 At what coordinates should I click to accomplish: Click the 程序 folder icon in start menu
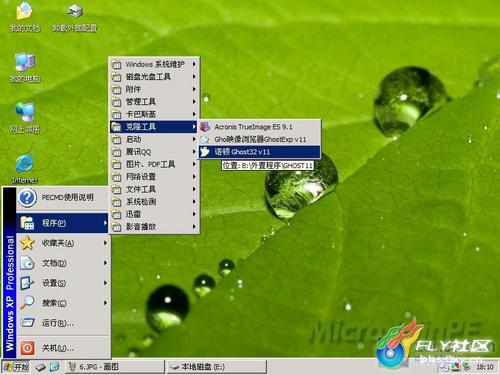27,223
